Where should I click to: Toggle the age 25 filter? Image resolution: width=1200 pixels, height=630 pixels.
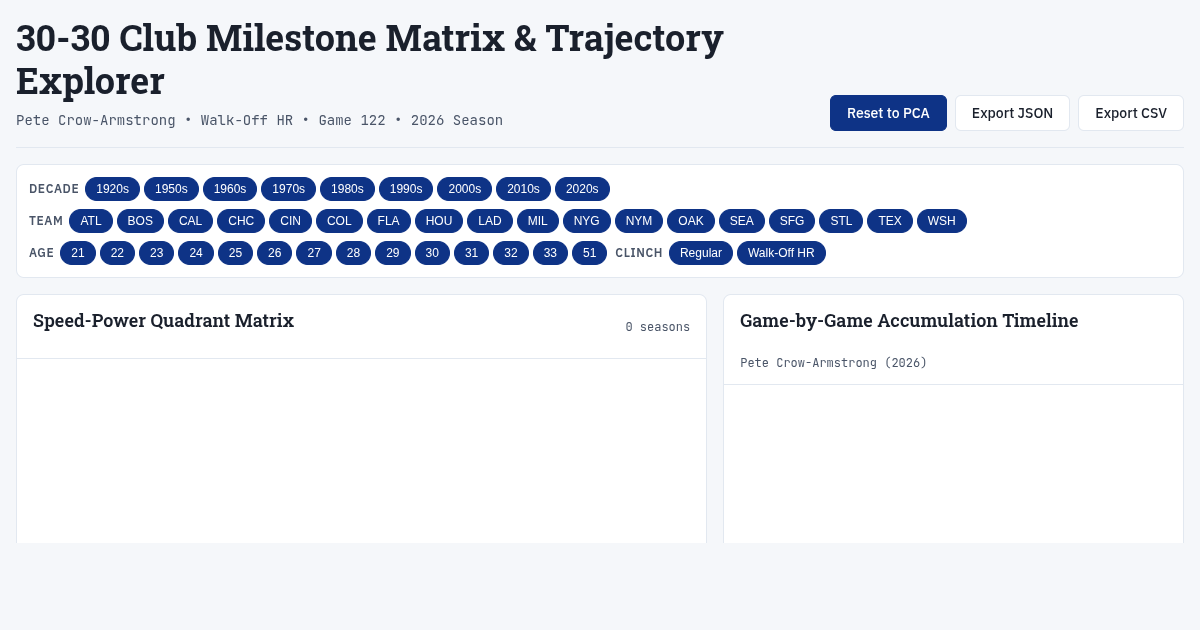coord(235,253)
